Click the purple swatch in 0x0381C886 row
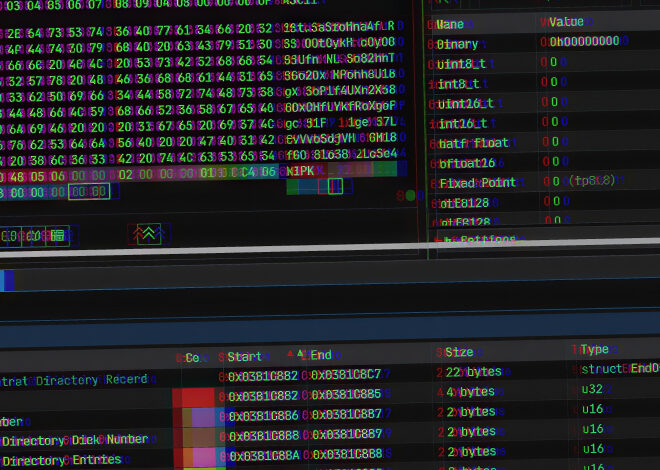This screenshot has width=660, height=470. tap(204, 417)
